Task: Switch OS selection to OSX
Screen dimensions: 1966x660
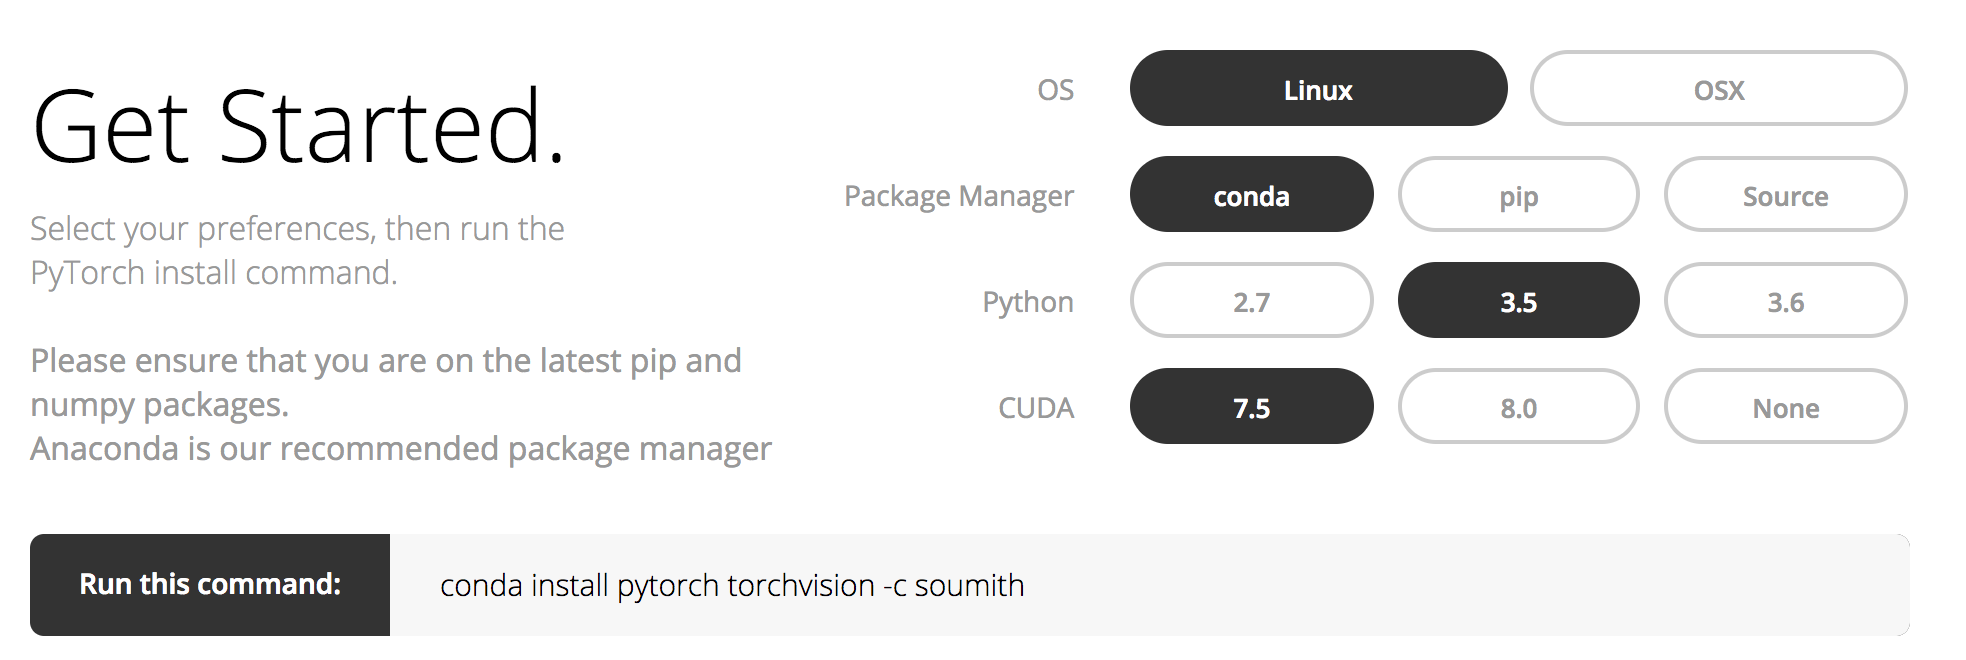Action: point(1718,89)
